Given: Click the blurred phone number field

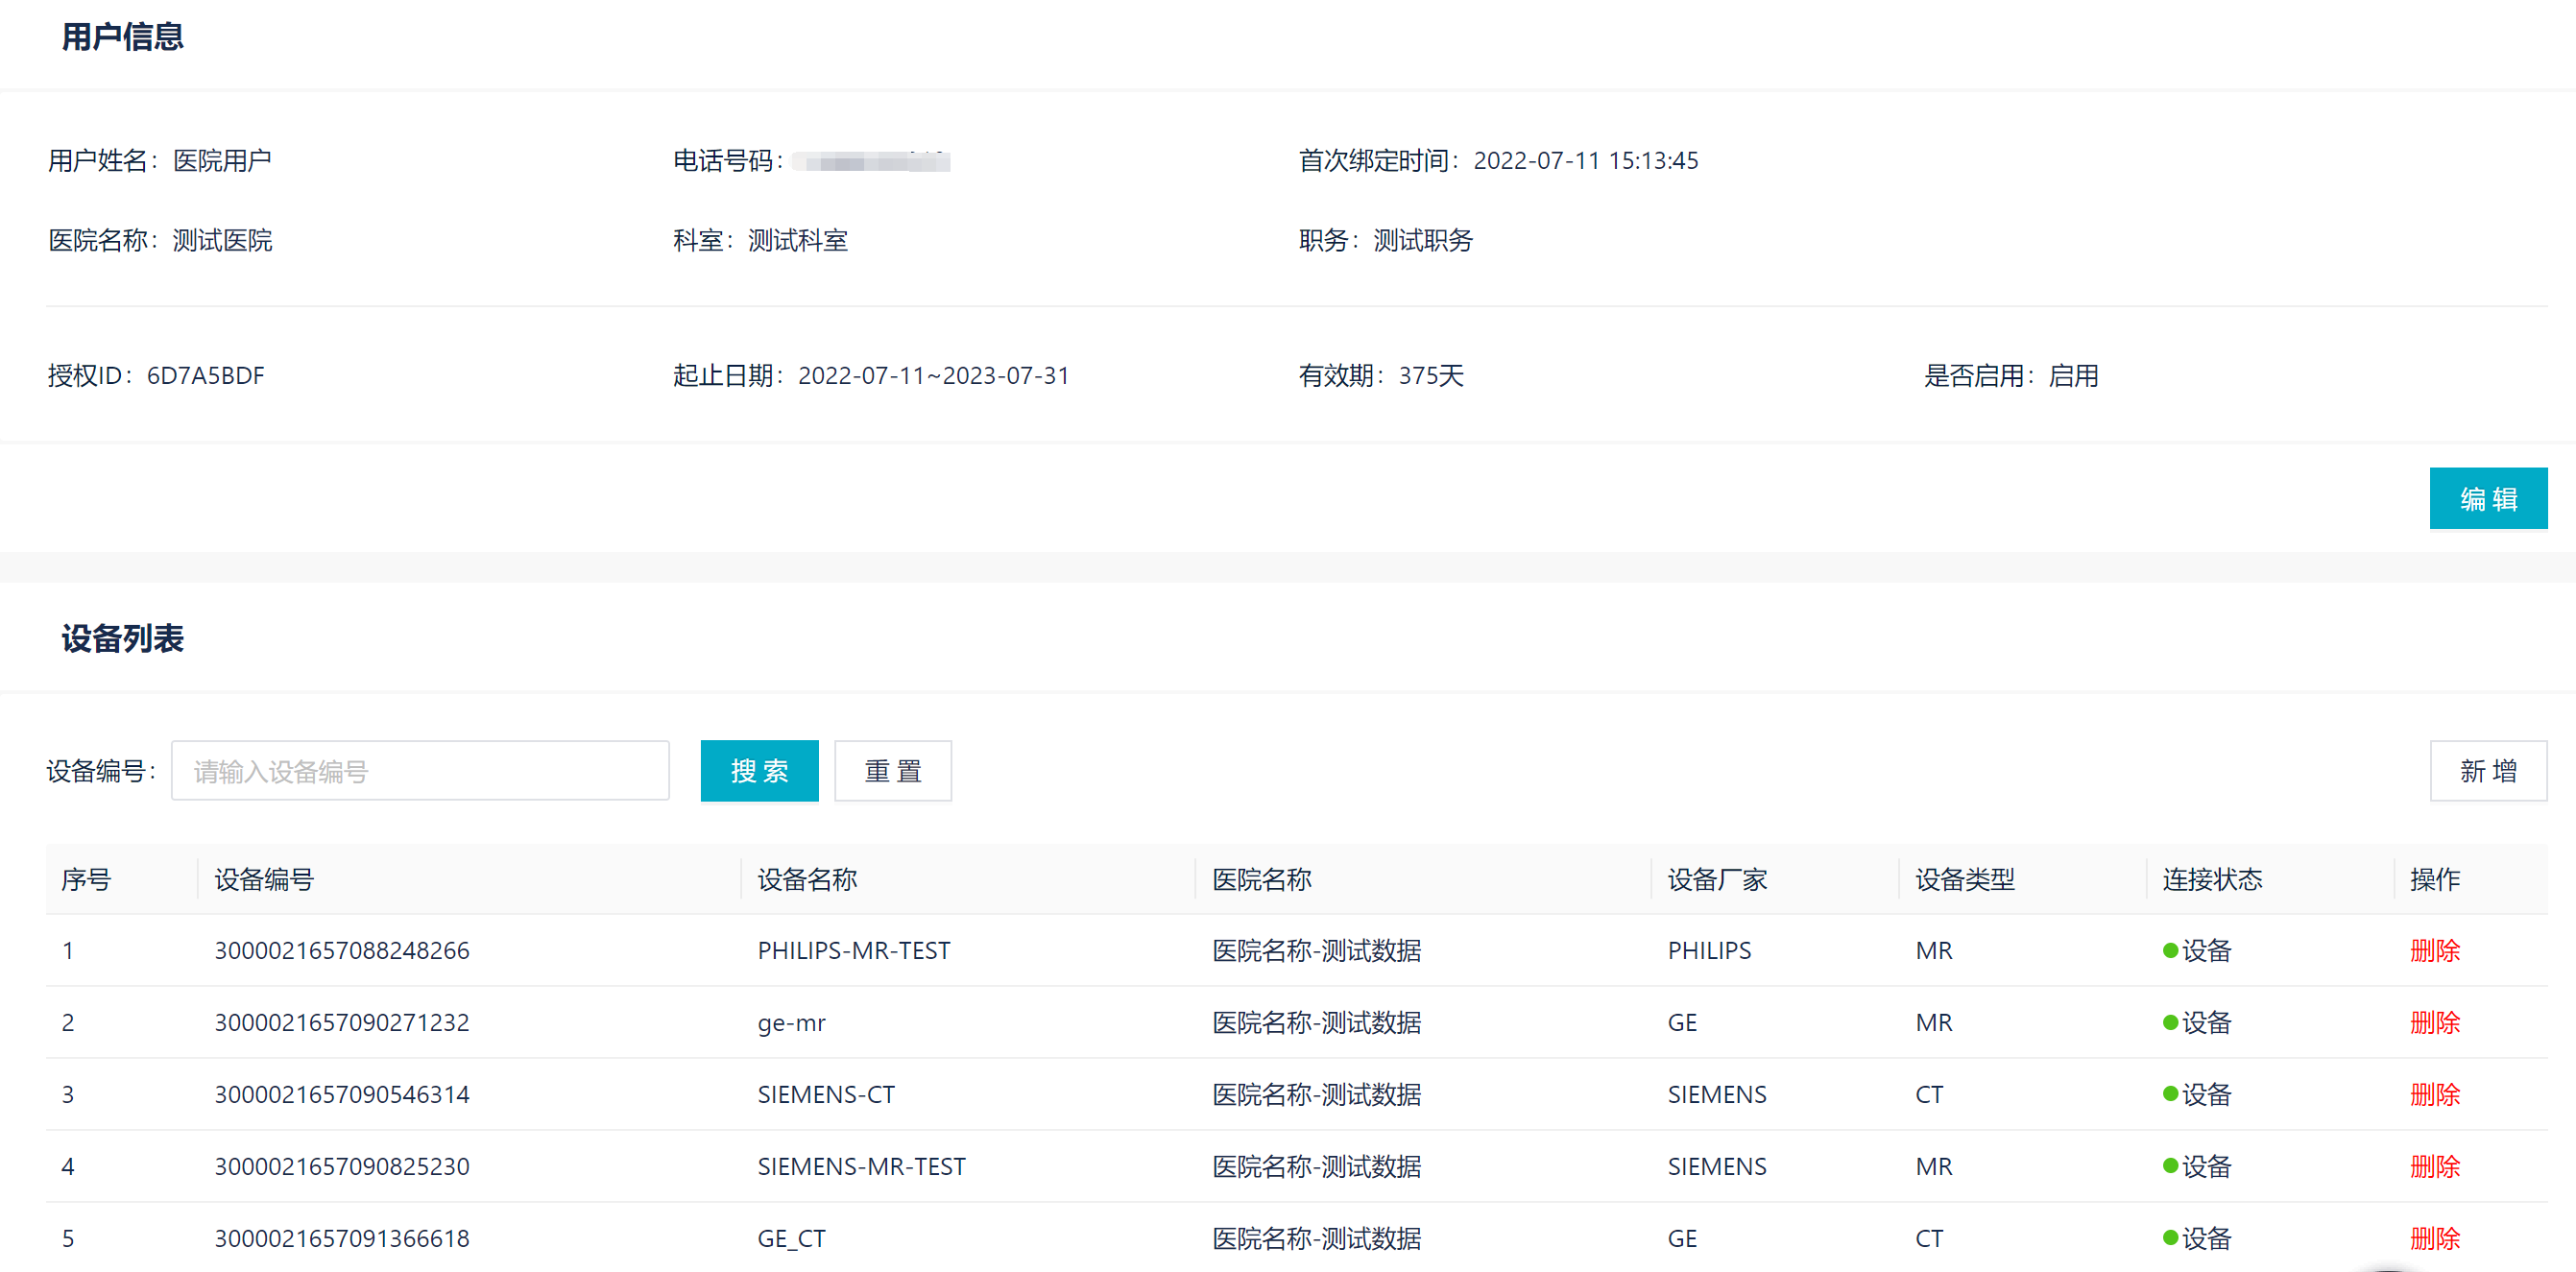Looking at the screenshot, I should point(871,161).
